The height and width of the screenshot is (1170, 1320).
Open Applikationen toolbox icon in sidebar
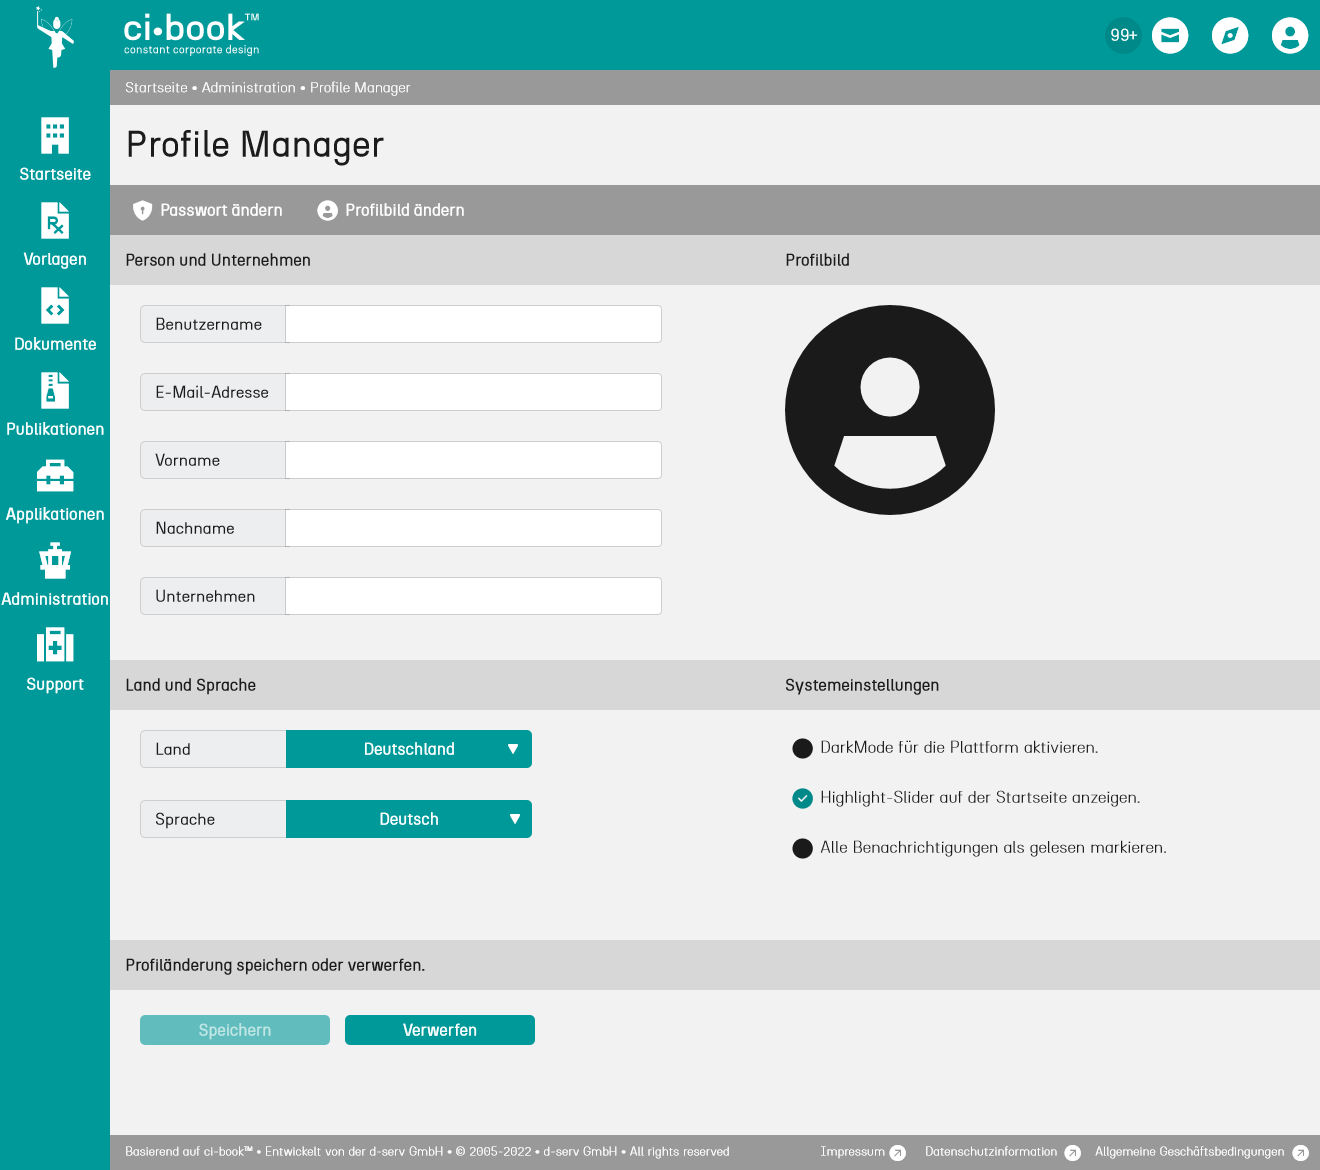coord(55,475)
